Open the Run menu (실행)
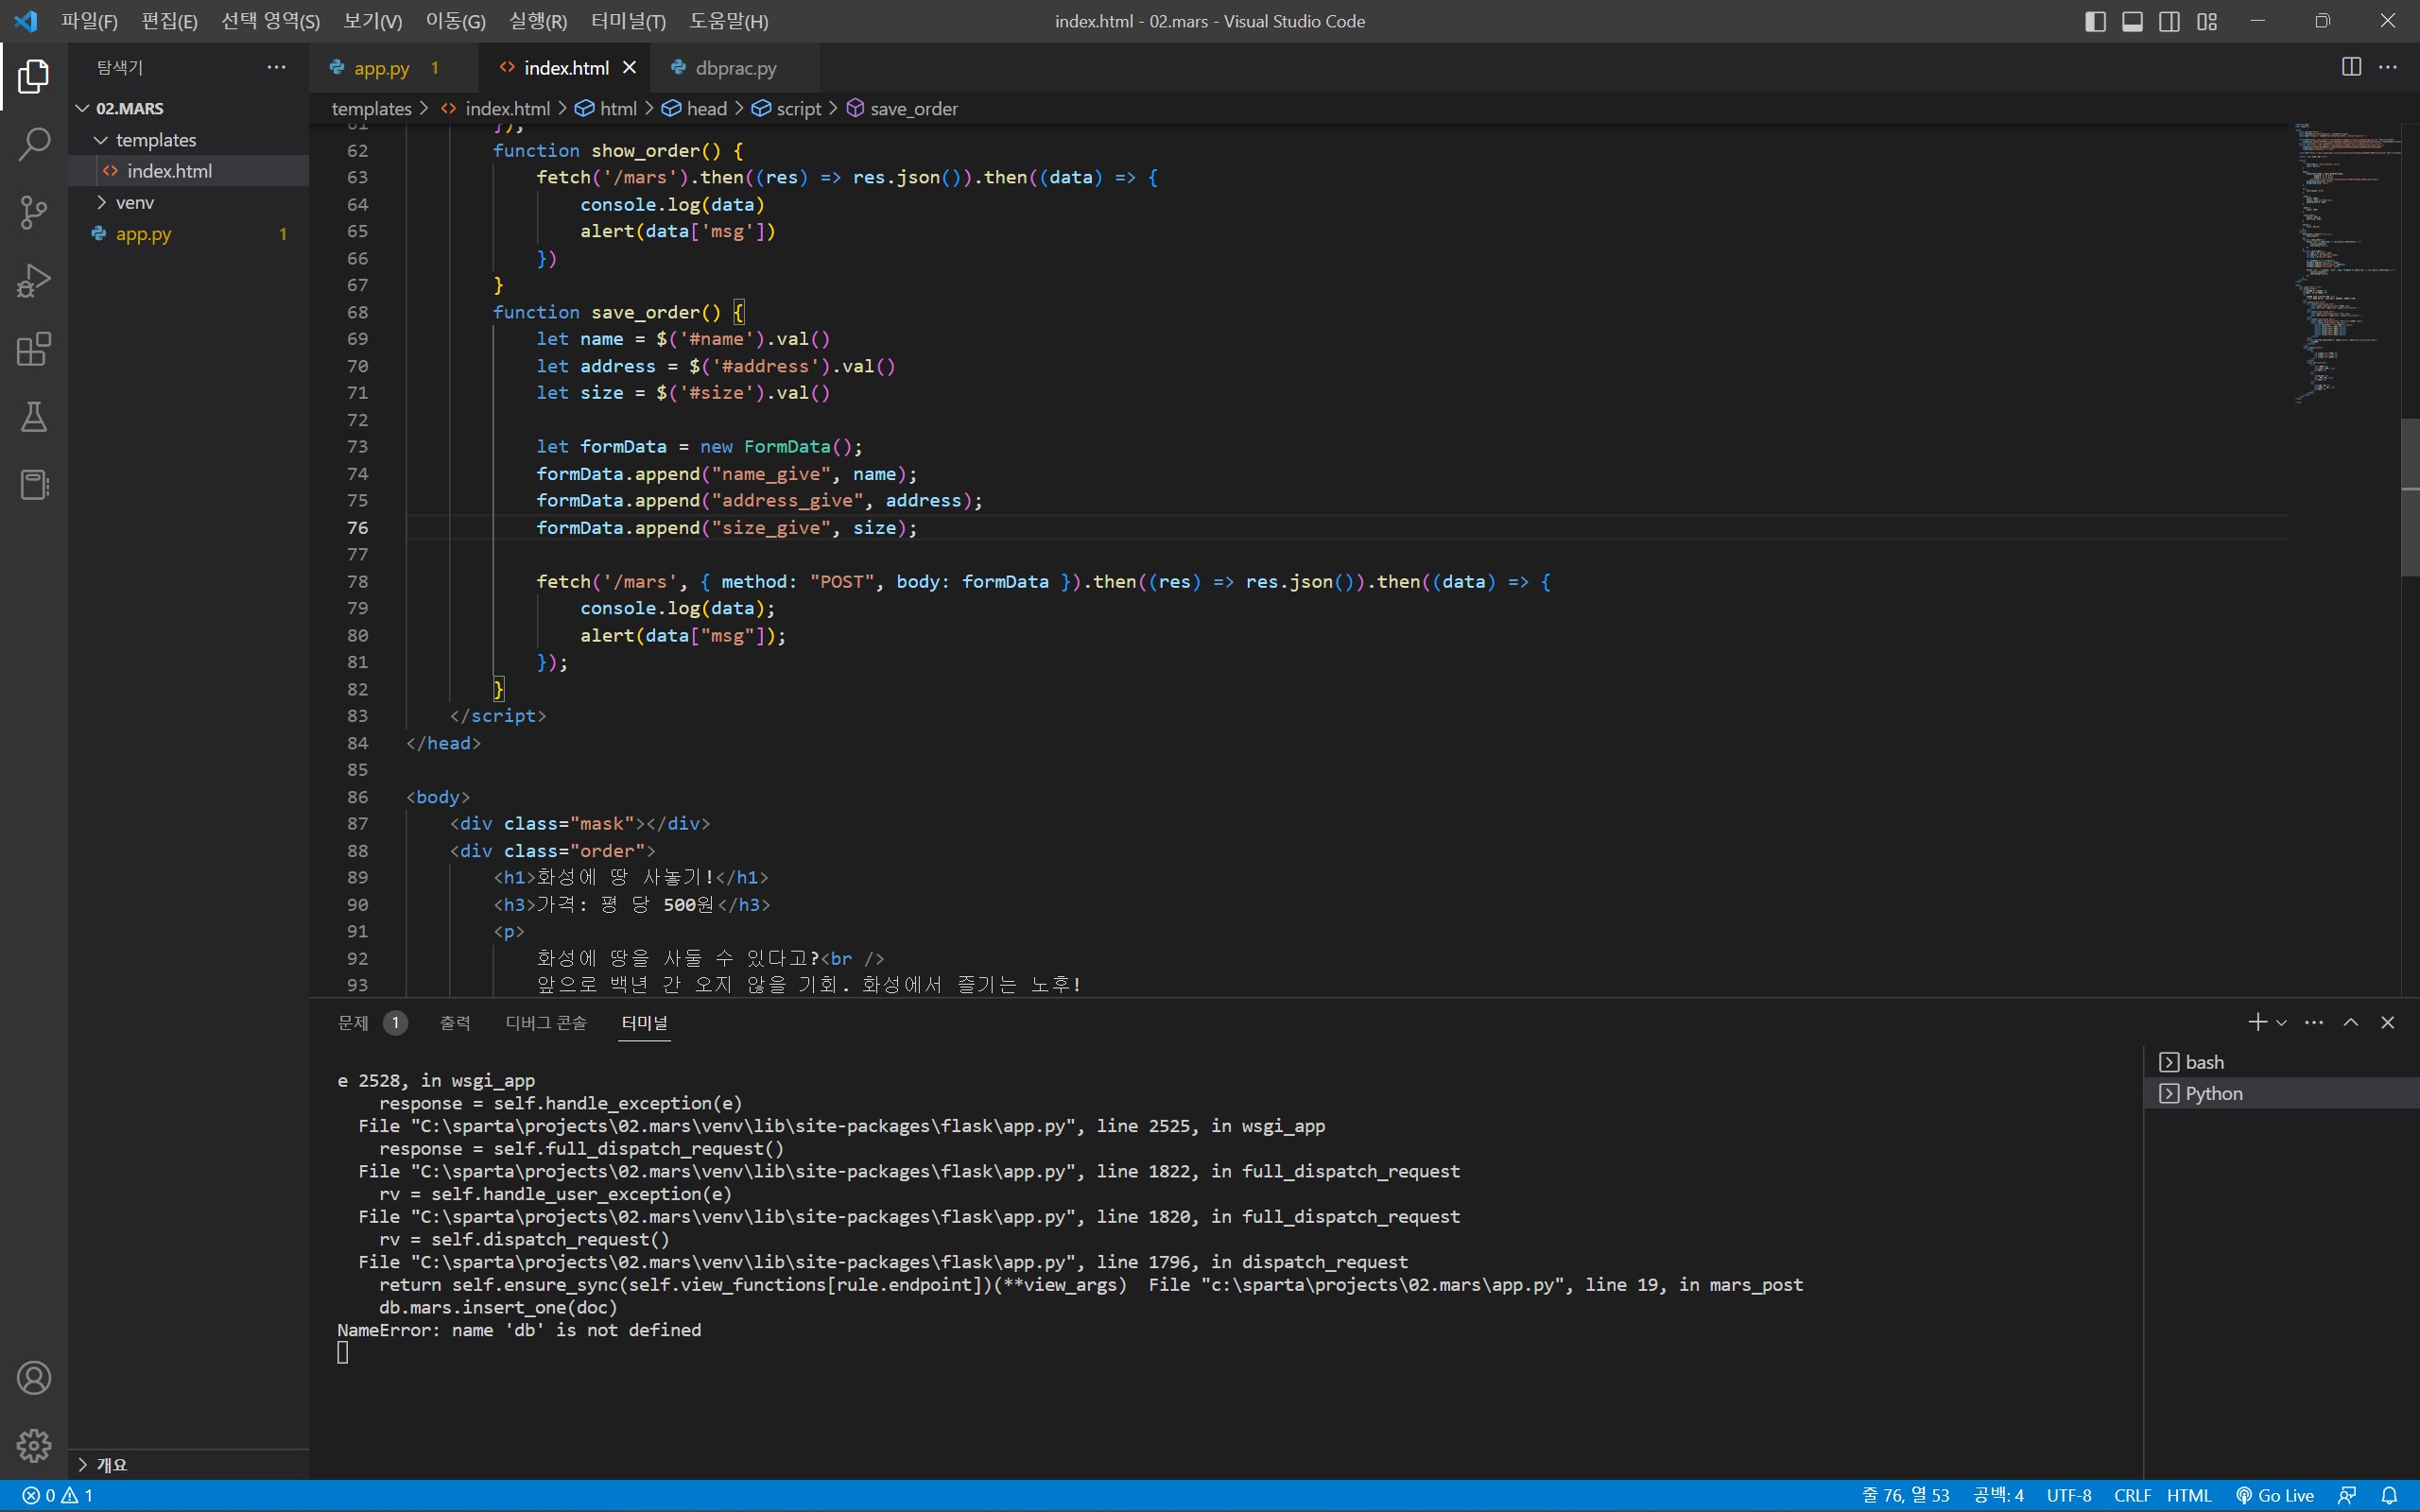This screenshot has width=2420, height=1512. [x=537, y=21]
